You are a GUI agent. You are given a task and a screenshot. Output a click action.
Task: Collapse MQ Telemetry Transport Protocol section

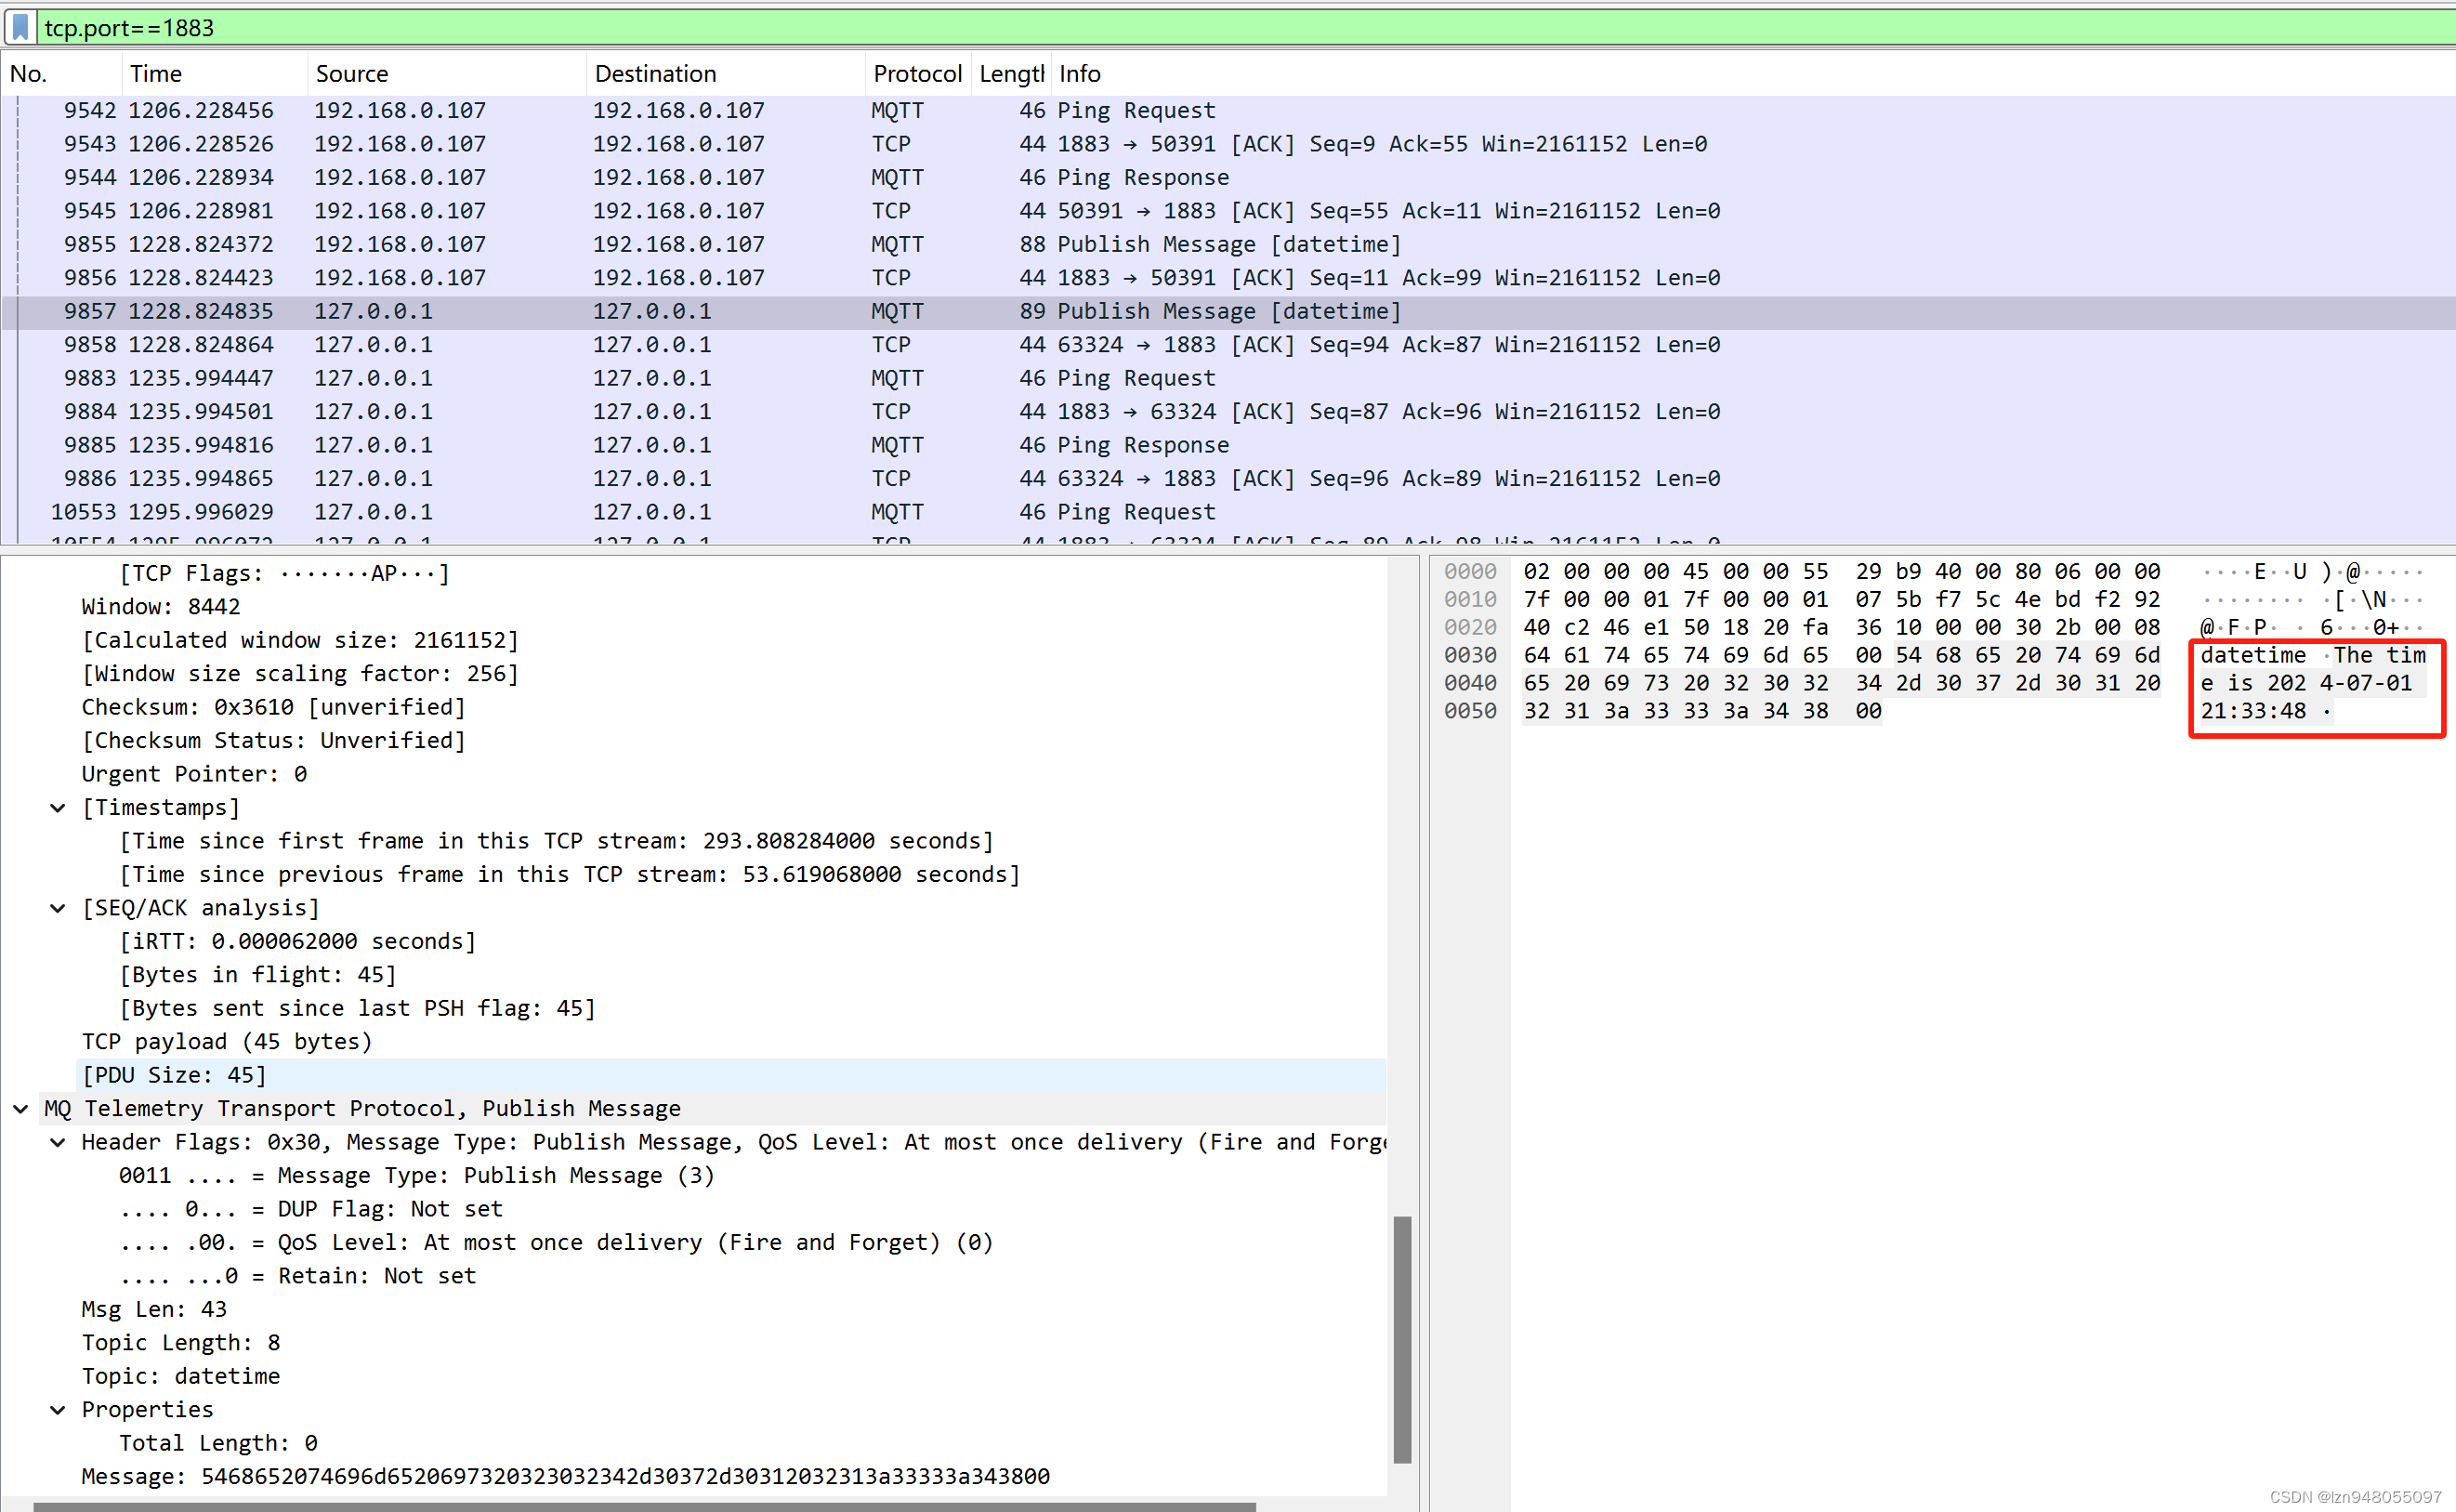pos(20,1109)
